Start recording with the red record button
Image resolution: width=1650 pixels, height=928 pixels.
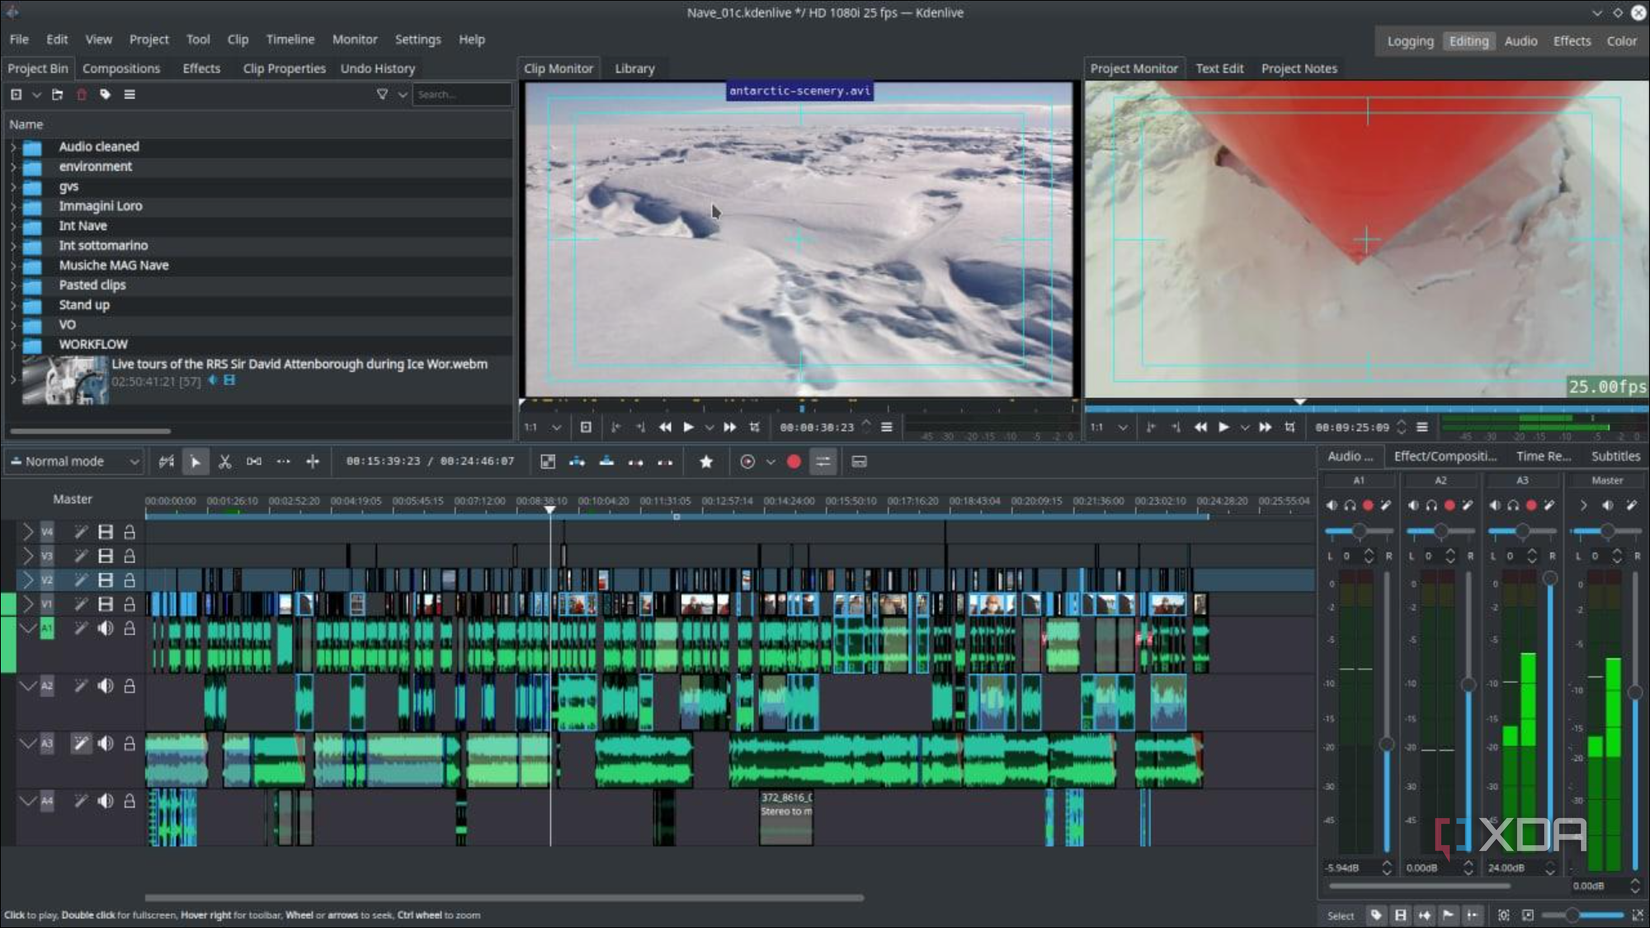793,461
